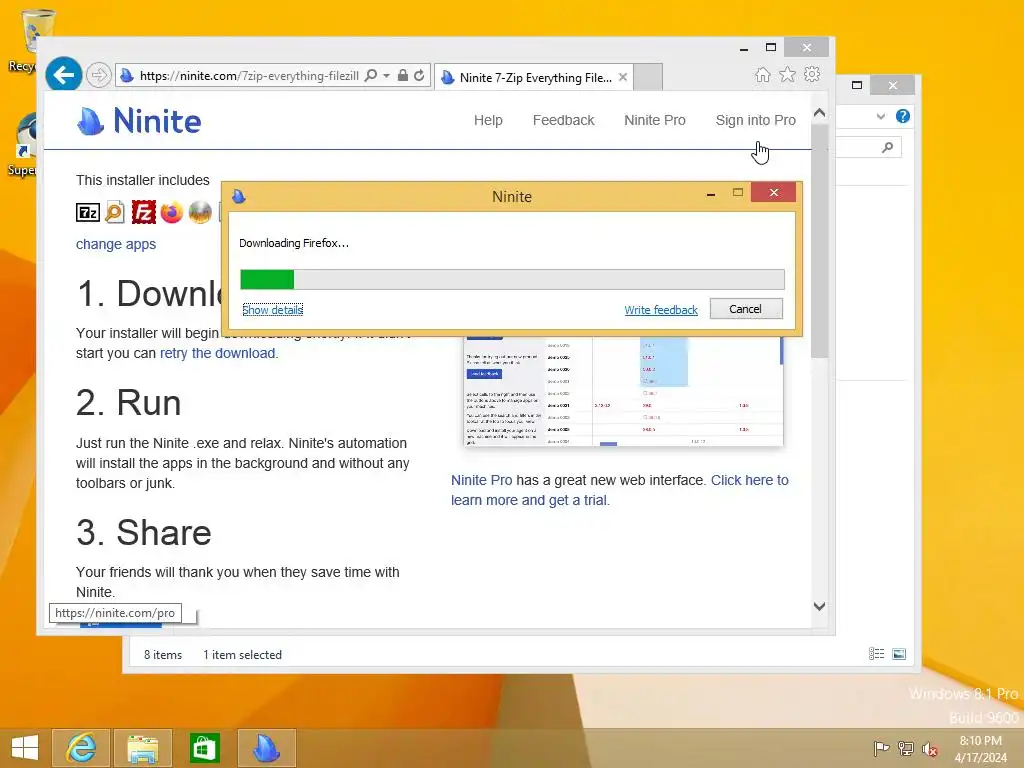
Task: Click 'Click here to learn more' link
Action: (620, 490)
